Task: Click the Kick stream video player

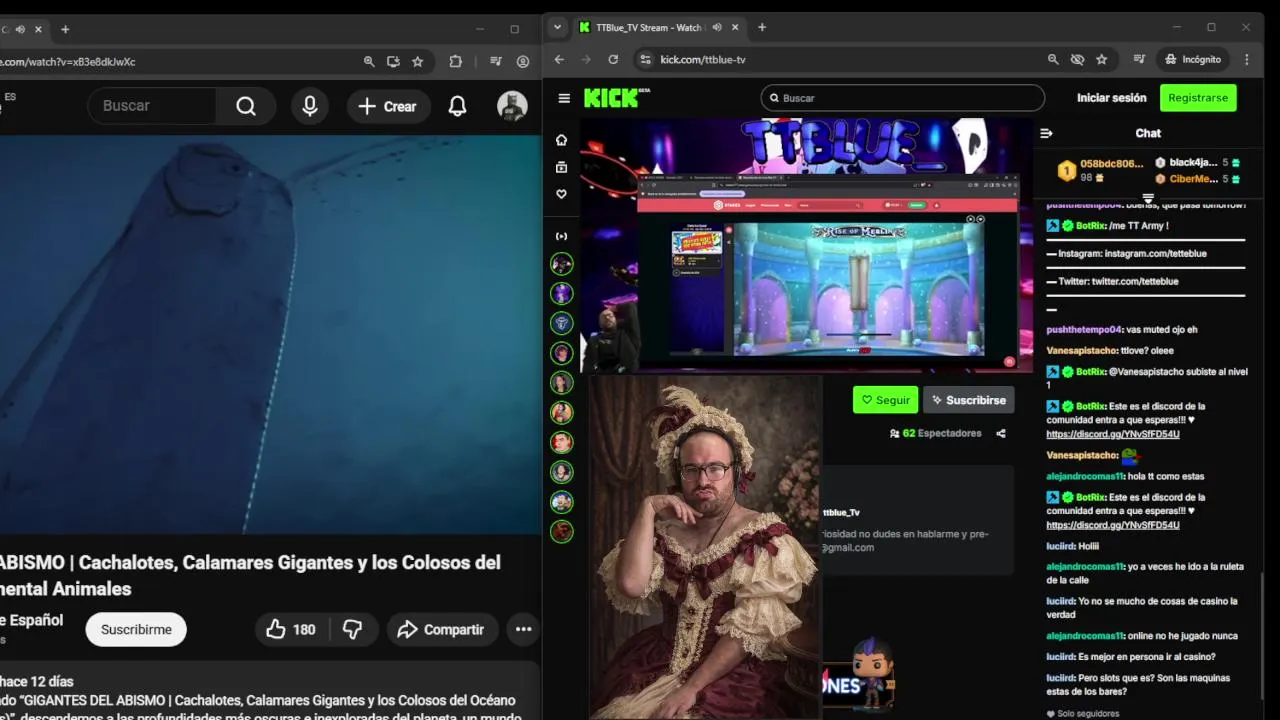Action: point(806,245)
